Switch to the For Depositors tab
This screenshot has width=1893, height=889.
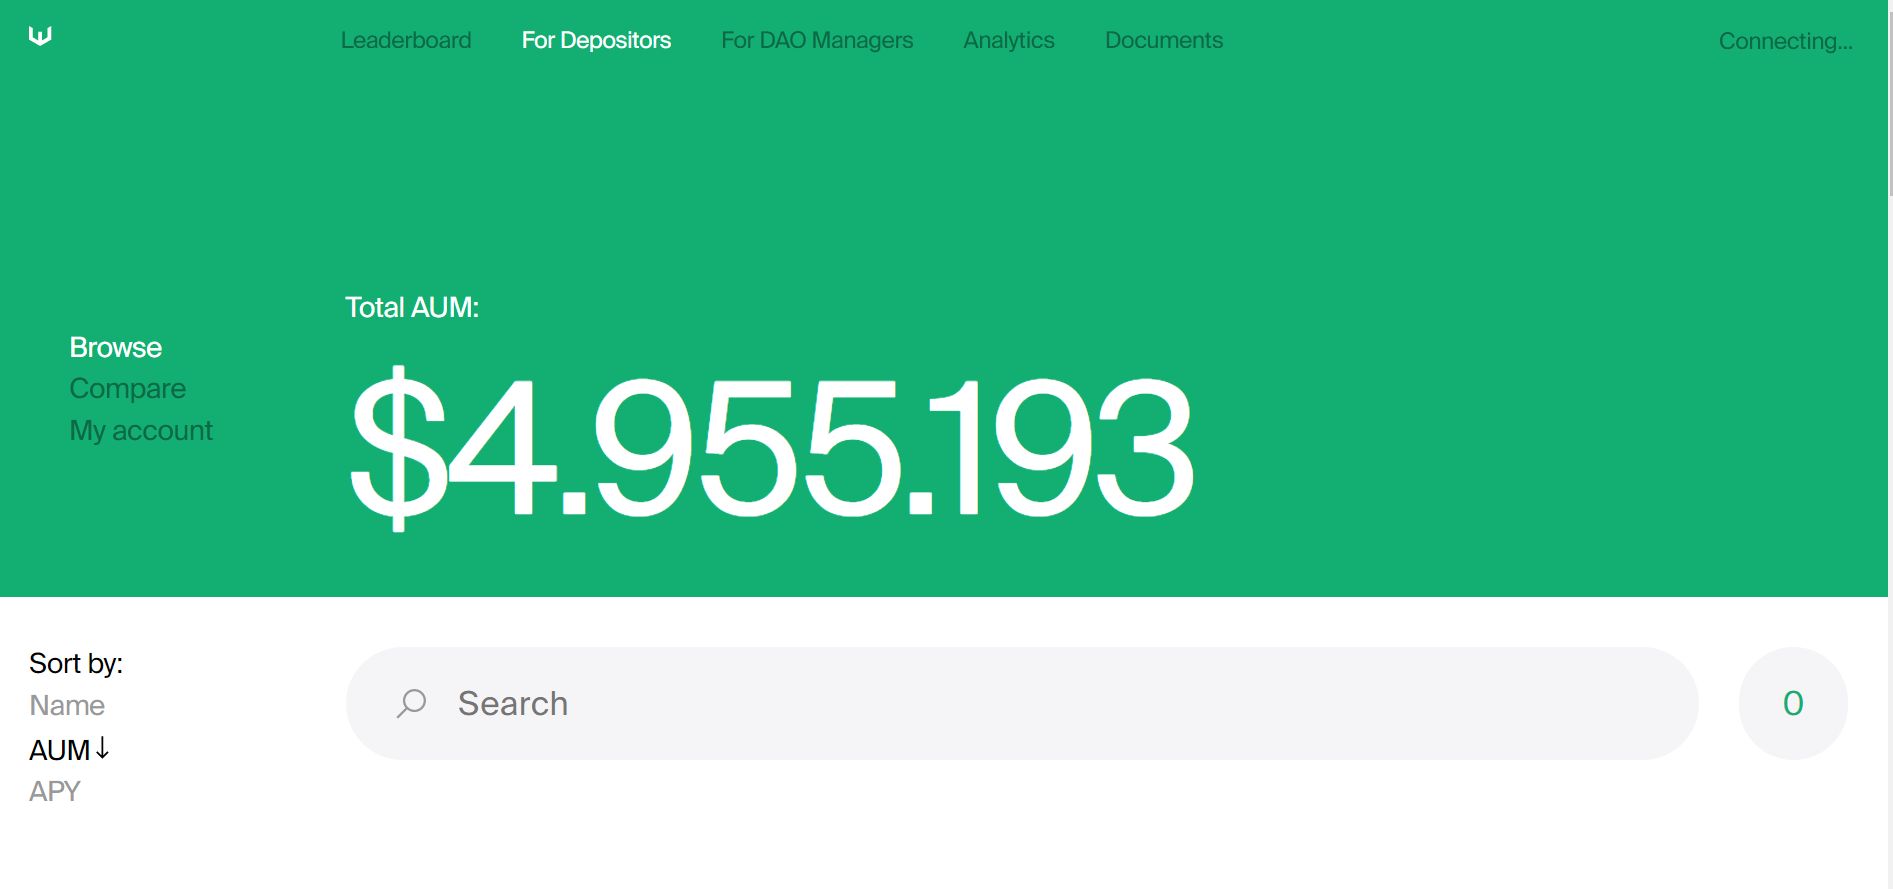(596, 40)
